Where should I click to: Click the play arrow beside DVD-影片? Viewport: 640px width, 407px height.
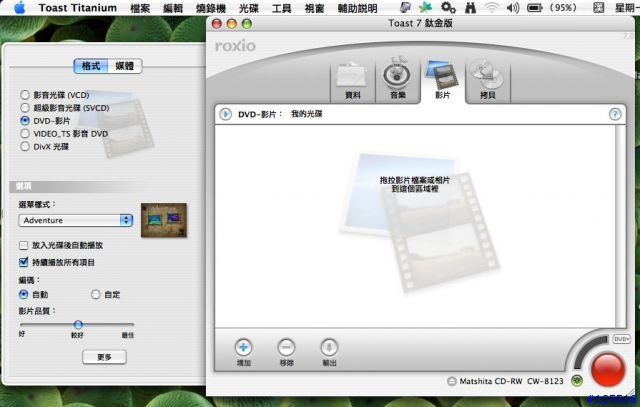(x=225, y=114)
